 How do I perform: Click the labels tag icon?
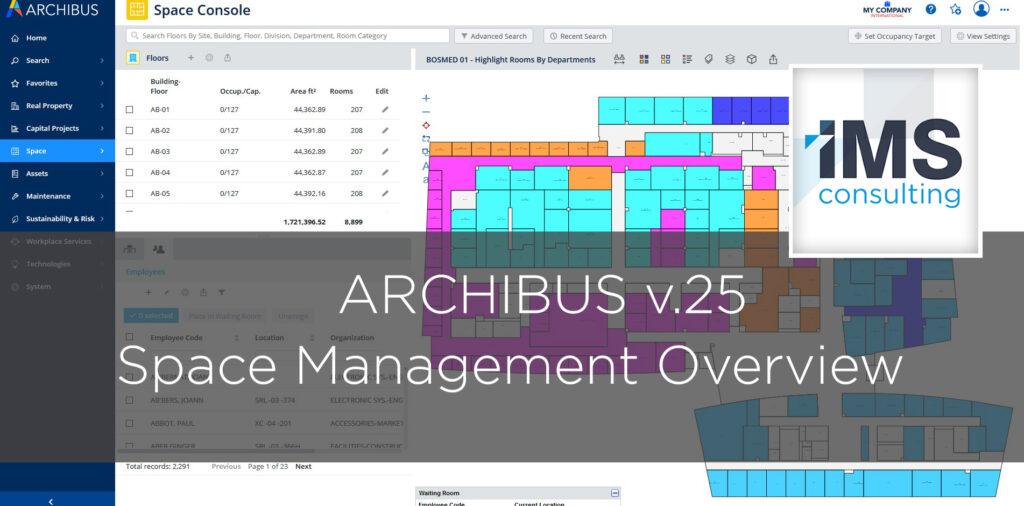coord(708,59)
